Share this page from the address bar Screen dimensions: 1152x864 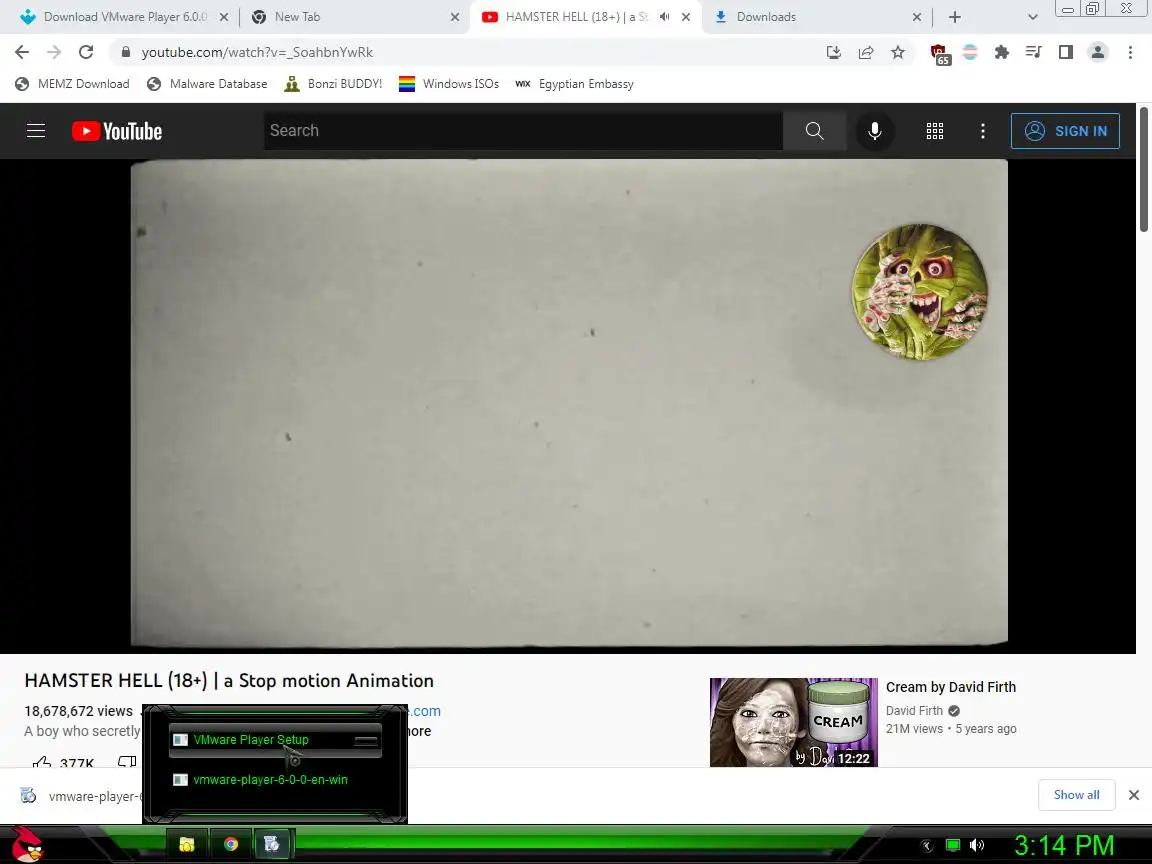pyautogui.click(x=866, y=52)
